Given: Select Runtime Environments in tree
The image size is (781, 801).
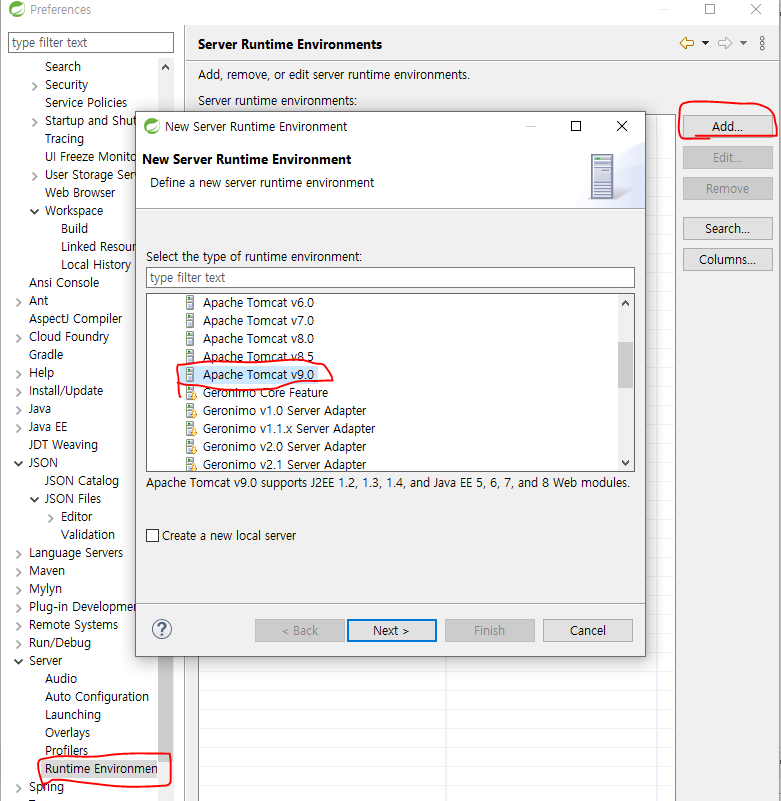Looking at the screenshot, I should pyautogui.click(x=101, y=769).
